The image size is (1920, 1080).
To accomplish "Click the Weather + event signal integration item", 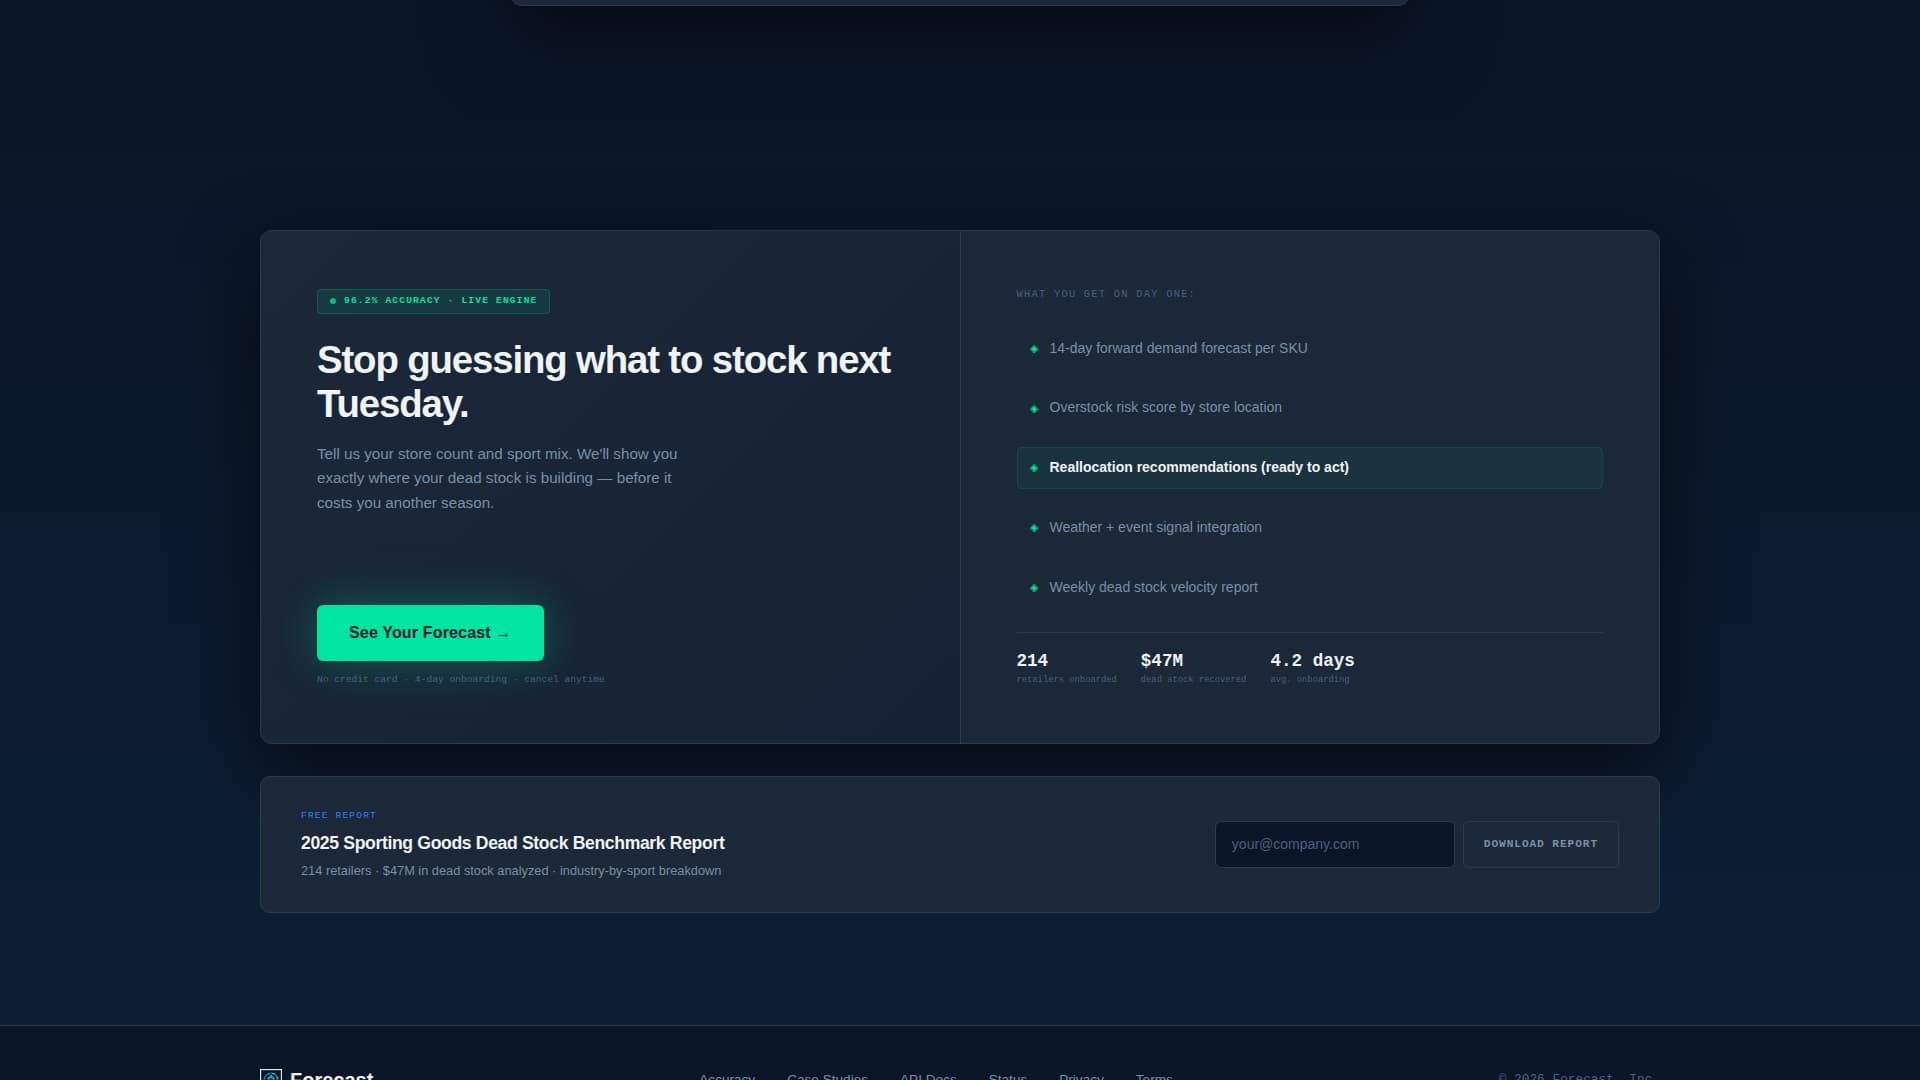I will [x=1309, y=528].
